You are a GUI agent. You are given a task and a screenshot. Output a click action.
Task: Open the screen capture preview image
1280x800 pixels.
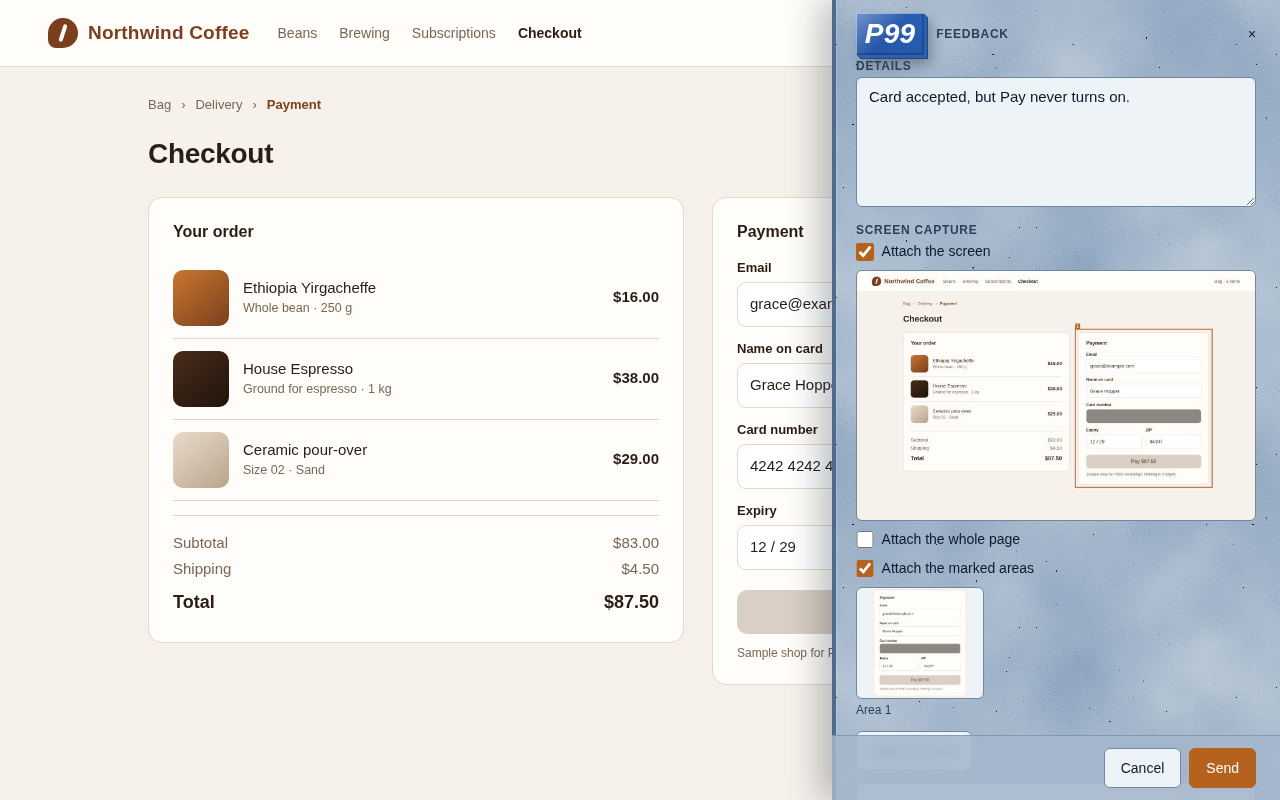[x=1056, y=396]
